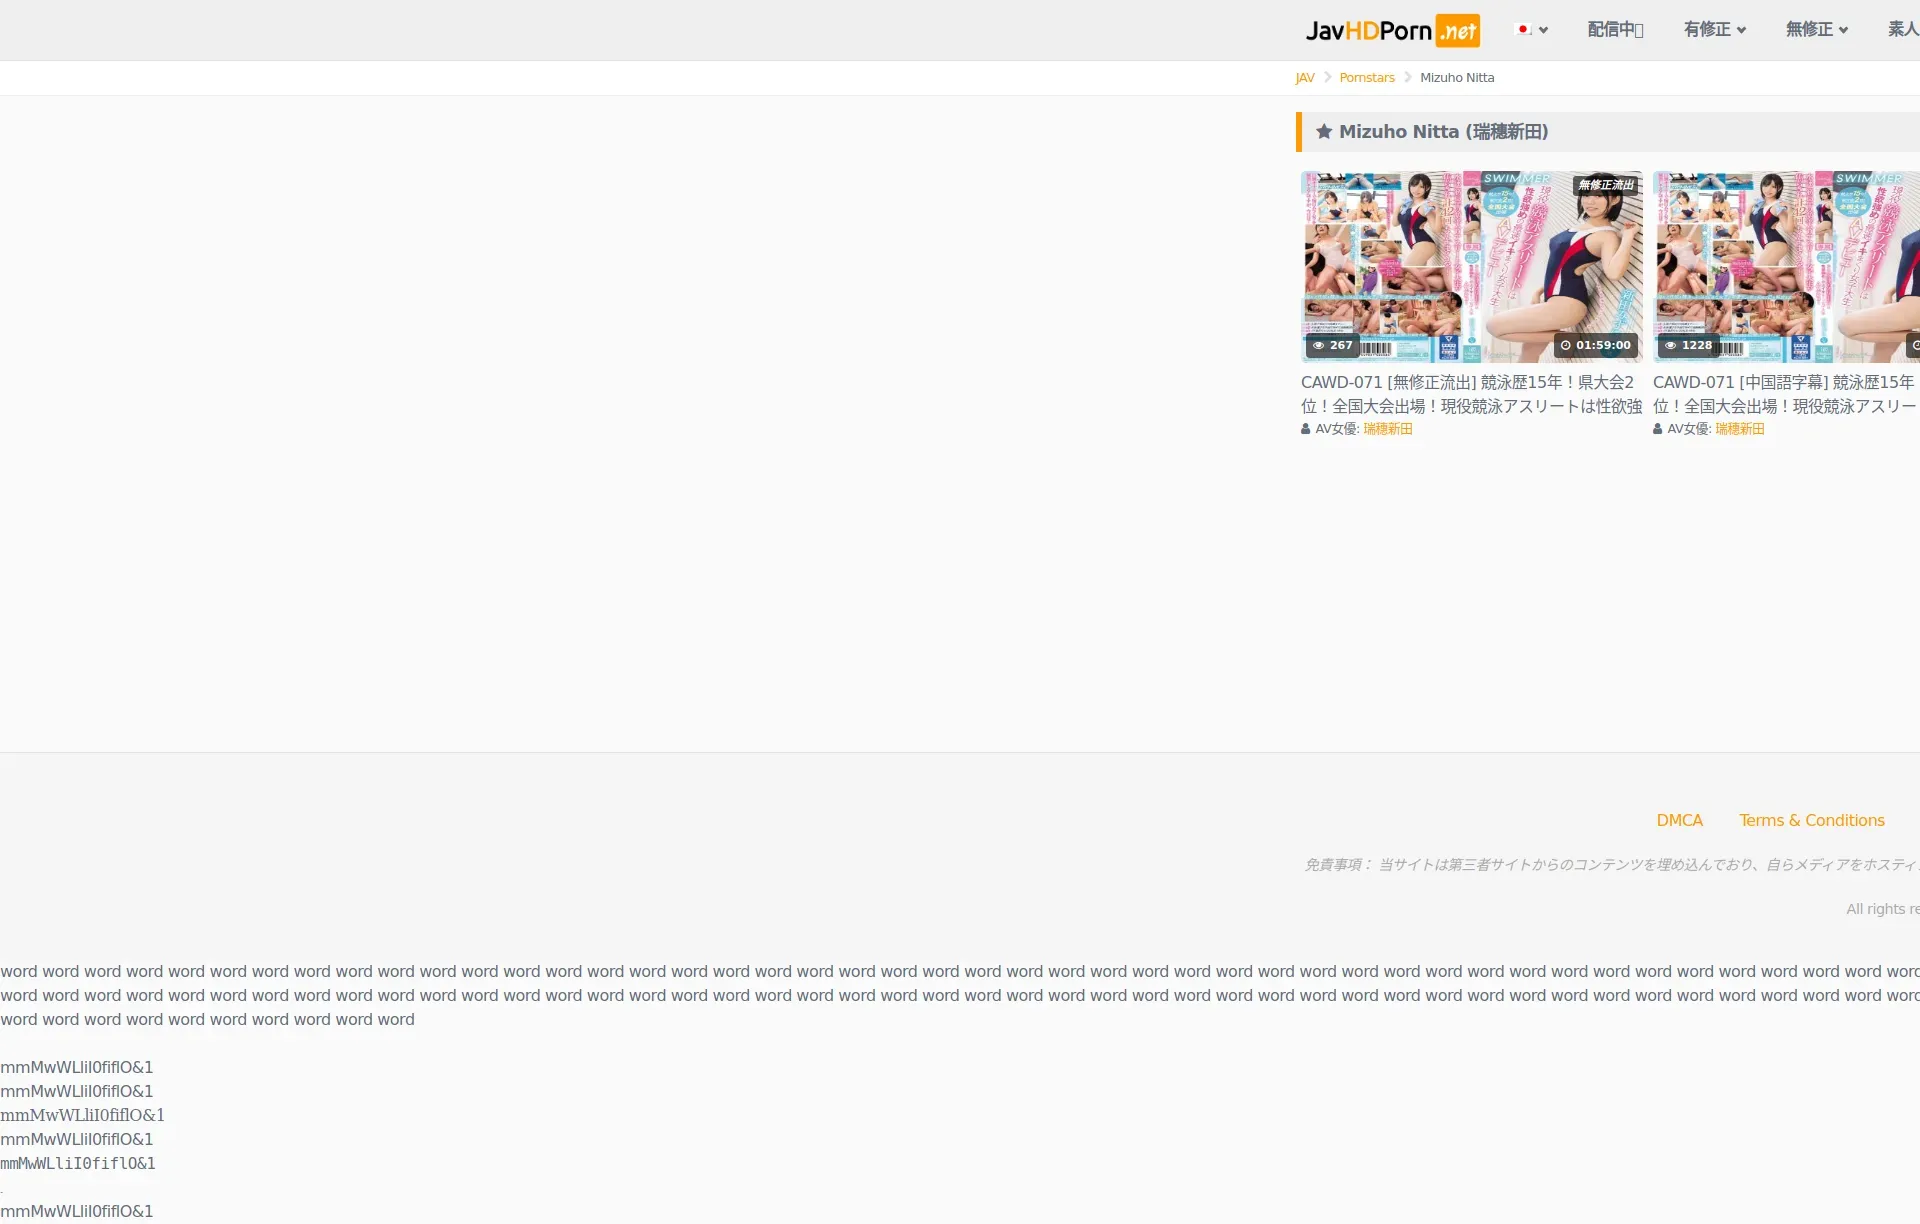Open the Japan flag language dropdown

(x=1532, y=30)
